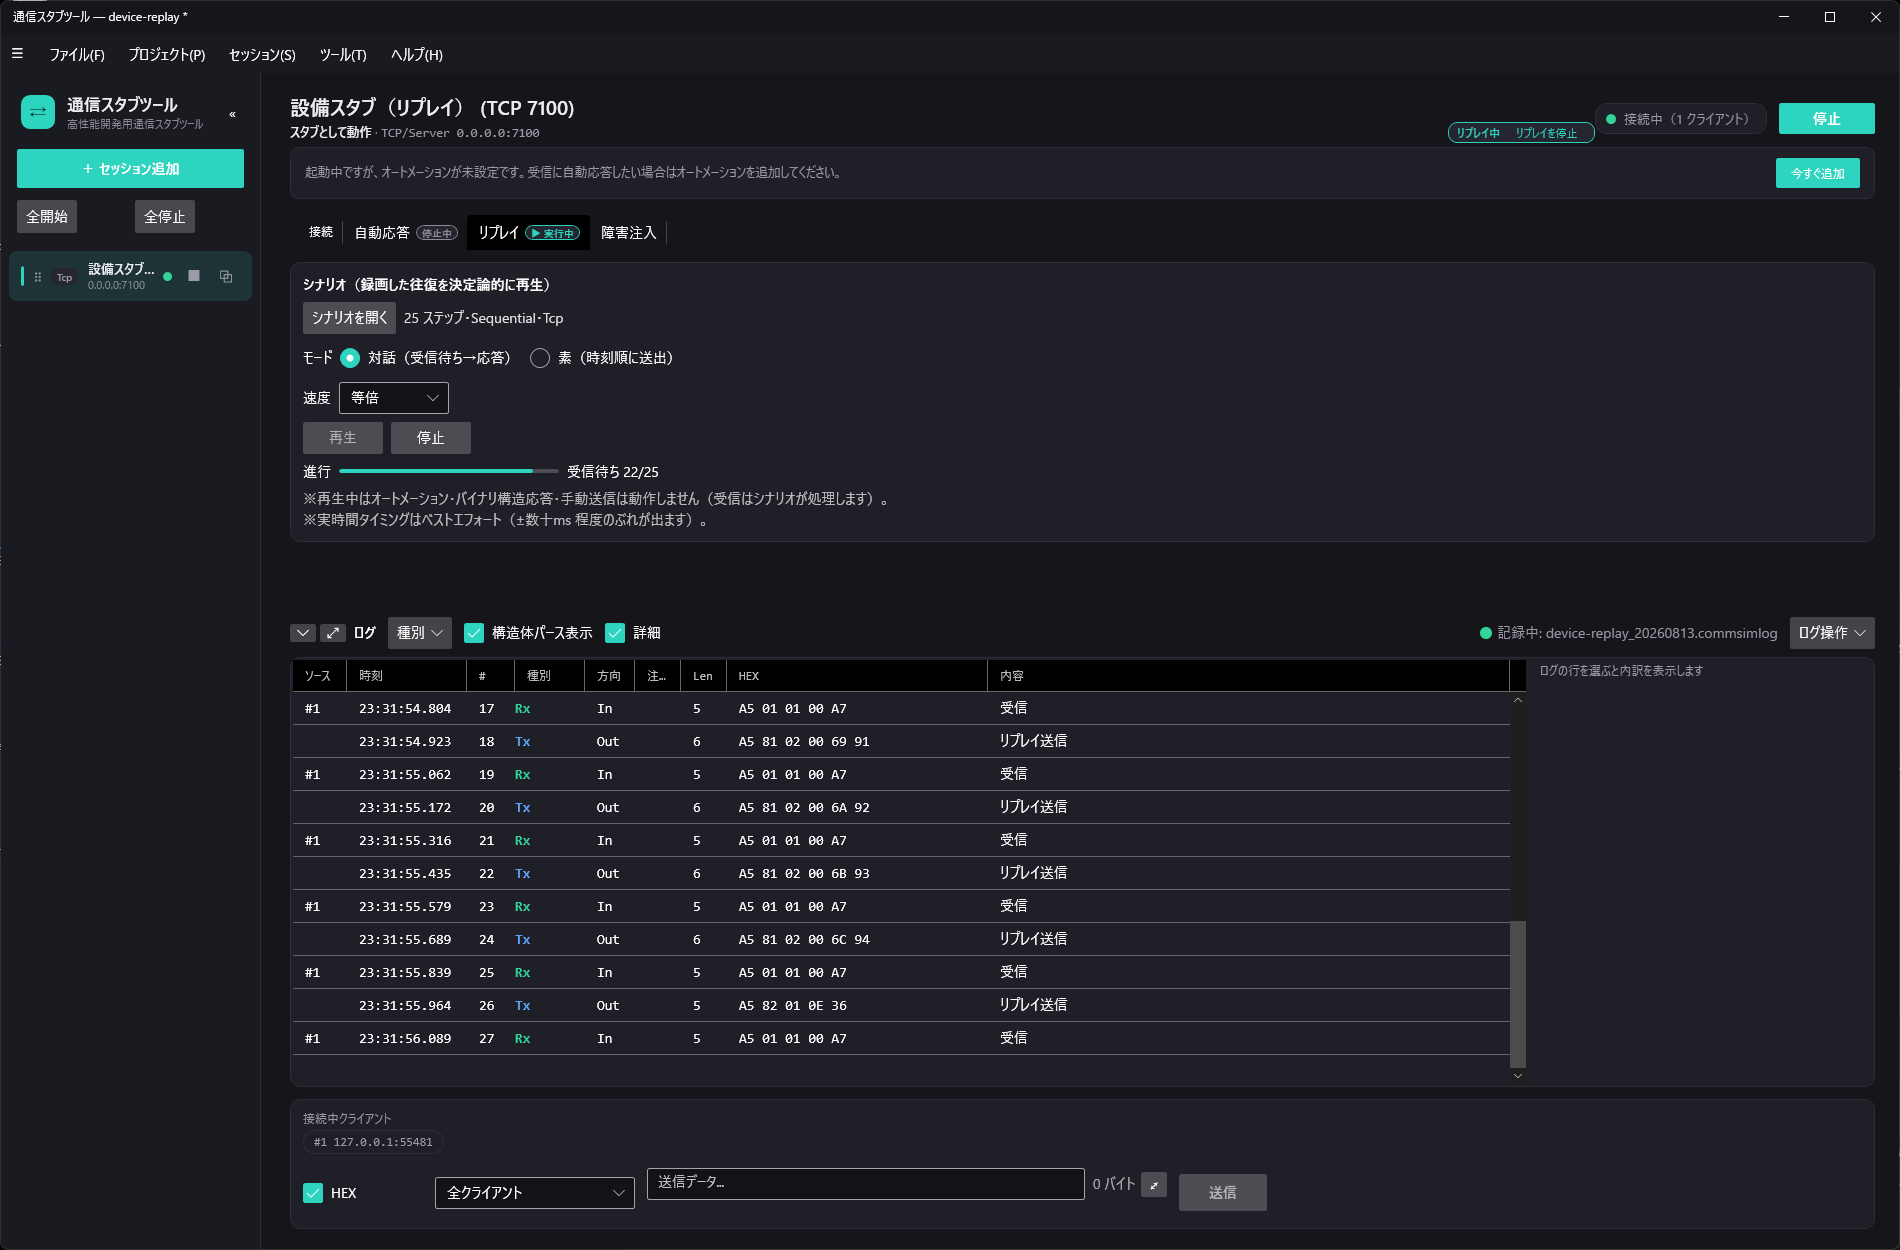Click the 時刻 column header in the log
Screen dimensions: 1900x1250
point(406,676)
